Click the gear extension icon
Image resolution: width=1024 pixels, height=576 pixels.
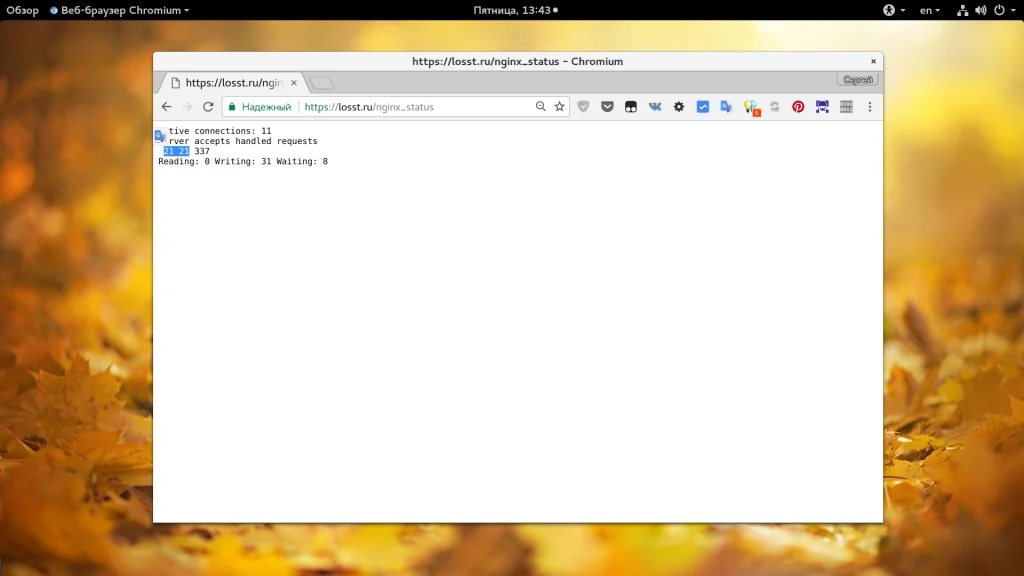(x=679, y=107)
